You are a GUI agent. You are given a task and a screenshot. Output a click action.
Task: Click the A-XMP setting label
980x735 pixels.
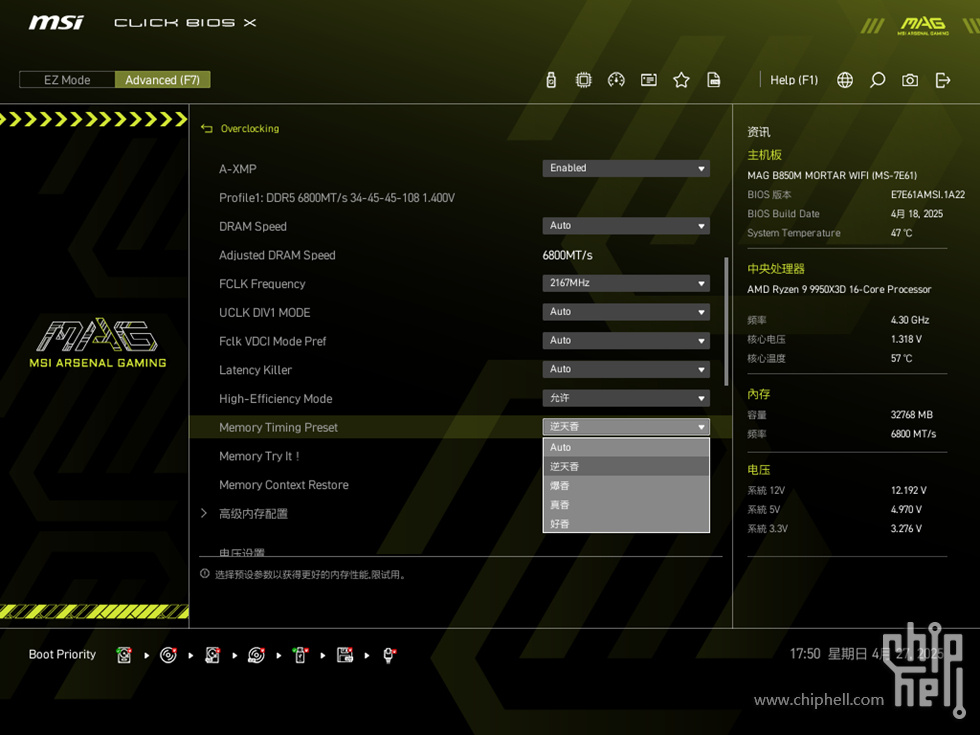point(238,169)
